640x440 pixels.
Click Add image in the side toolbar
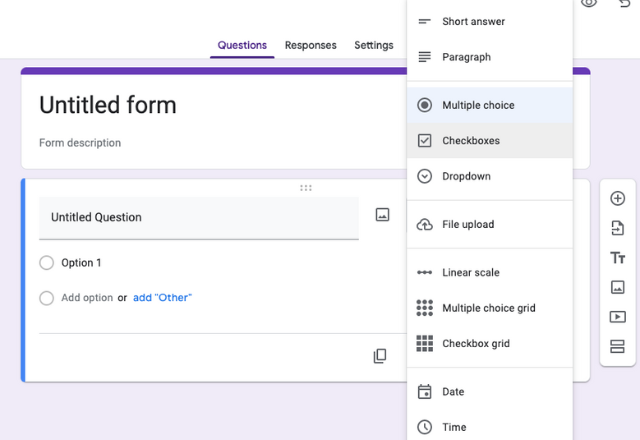coord(618,287)
